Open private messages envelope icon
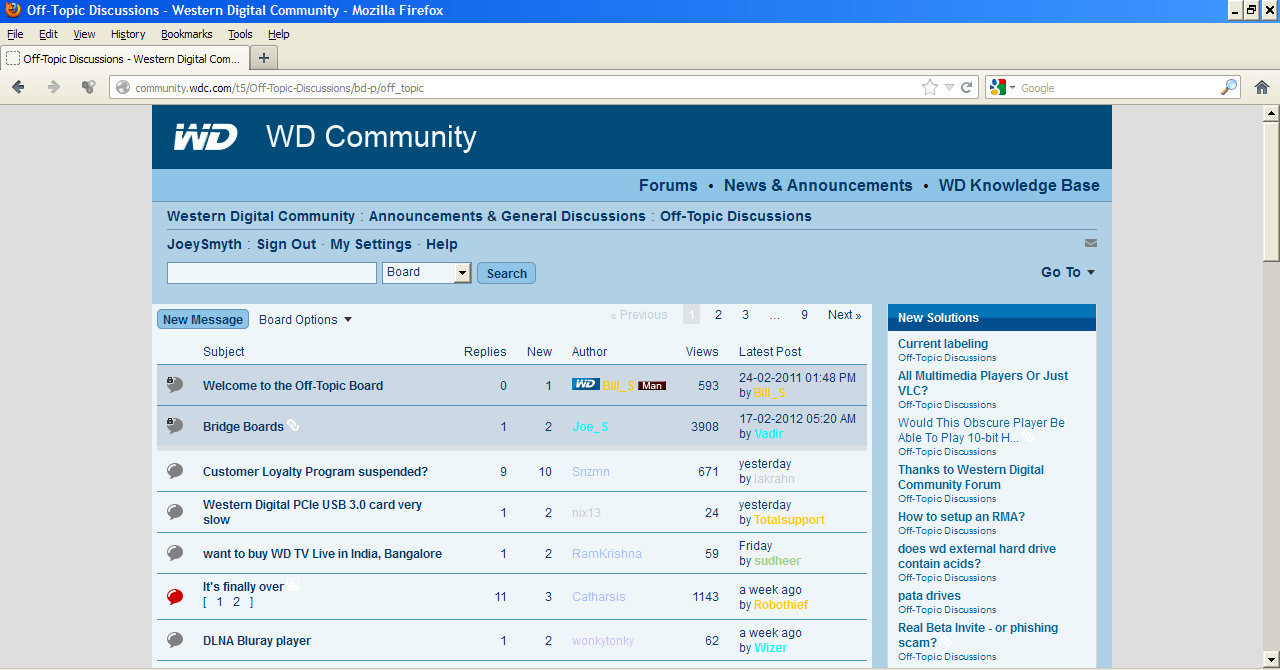Image resolution: width=1280 pixels, height=670 pixels. tap(1090, 243)
